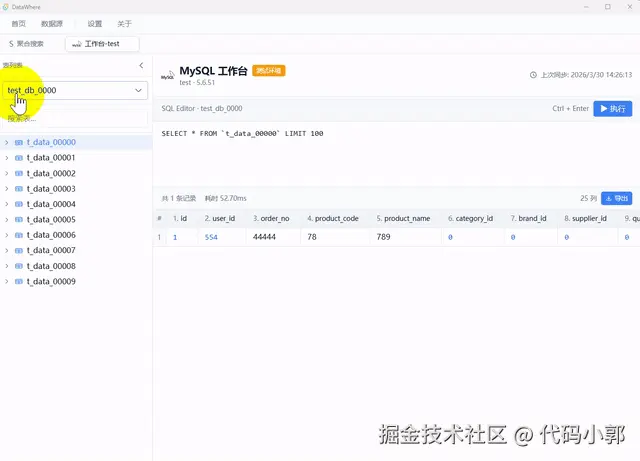Click inside the SQL editor text

pos(242,134)
